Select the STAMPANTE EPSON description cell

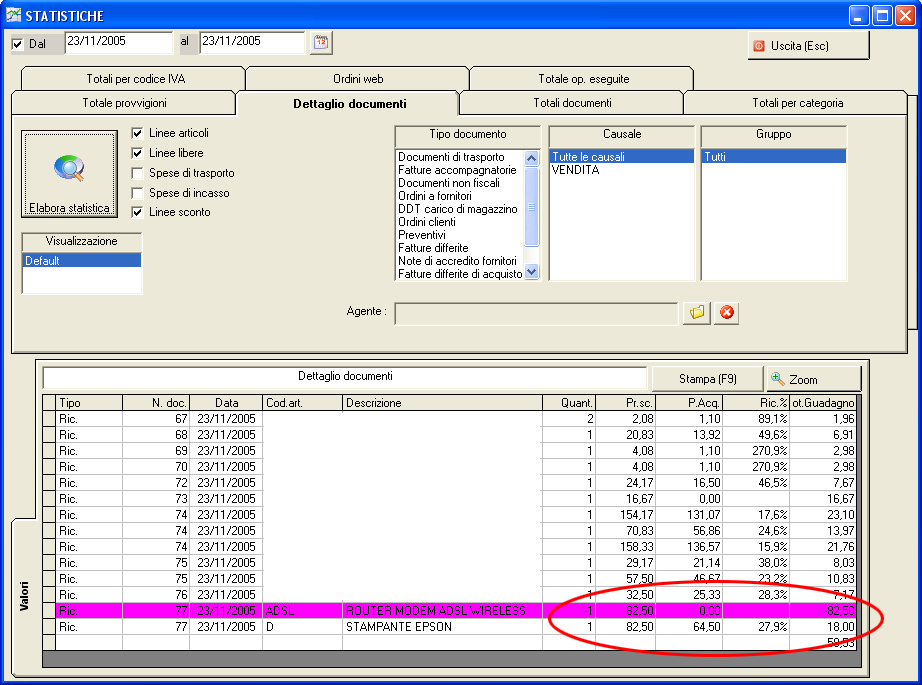coord(442,627)
